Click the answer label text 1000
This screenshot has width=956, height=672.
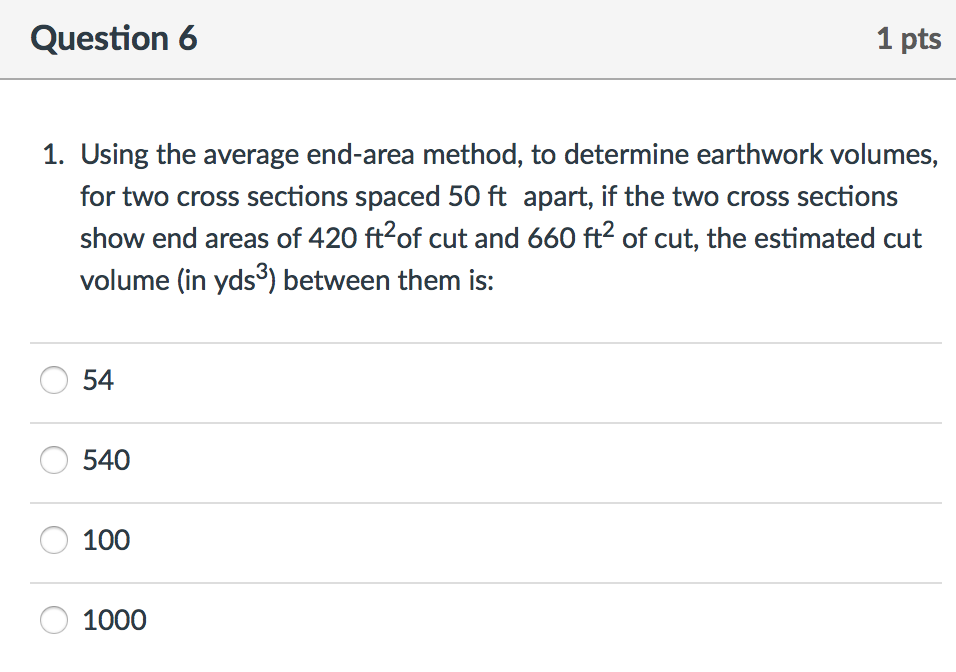point(115,620)
